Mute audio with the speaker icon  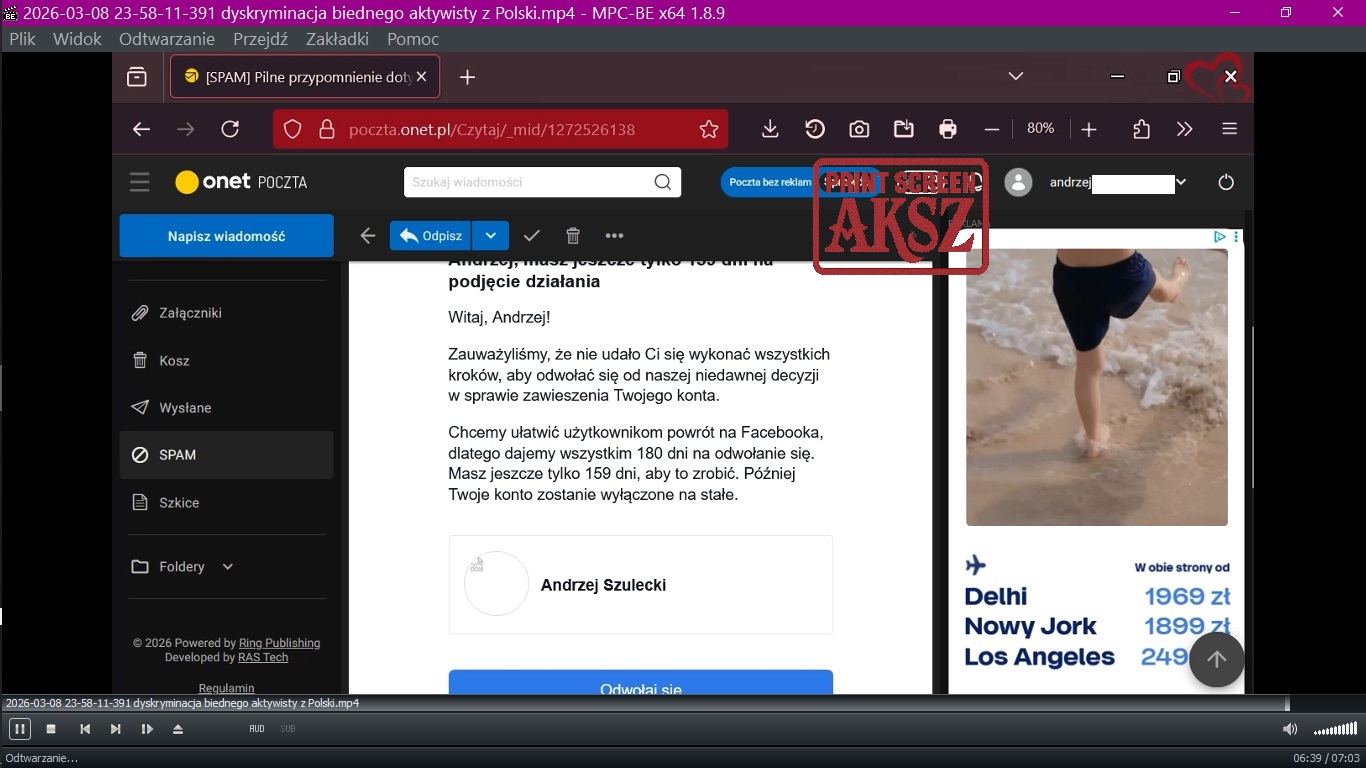[x=1290, y=729]
